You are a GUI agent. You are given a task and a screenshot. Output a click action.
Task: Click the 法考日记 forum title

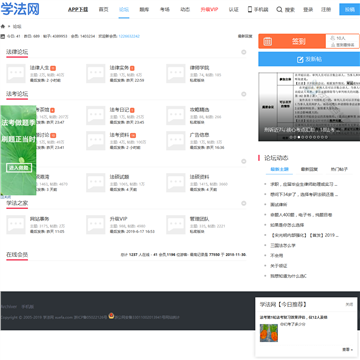(119, 110)
